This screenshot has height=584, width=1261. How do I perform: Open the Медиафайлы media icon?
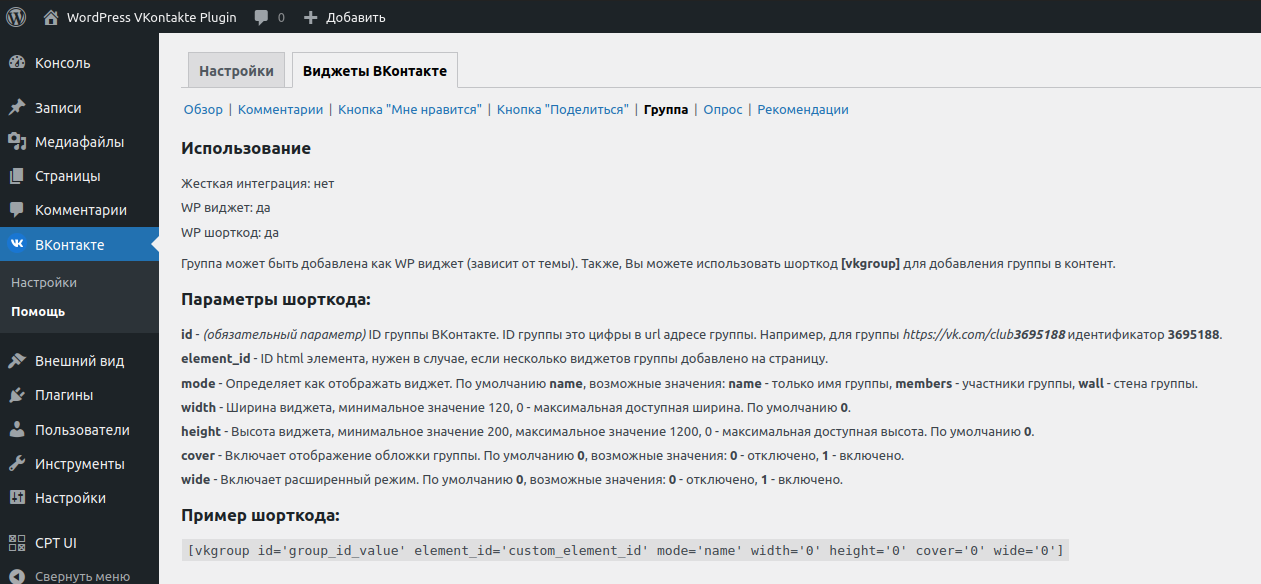point(17,142)
